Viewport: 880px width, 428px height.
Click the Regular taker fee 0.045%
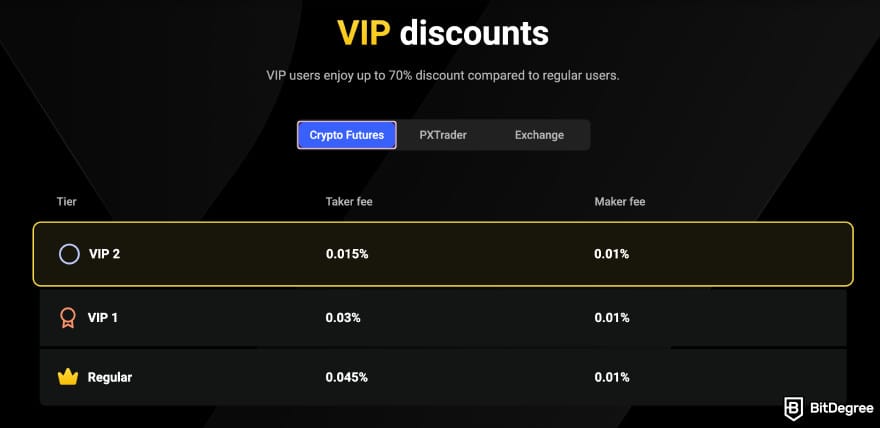[x=347, y=377]
